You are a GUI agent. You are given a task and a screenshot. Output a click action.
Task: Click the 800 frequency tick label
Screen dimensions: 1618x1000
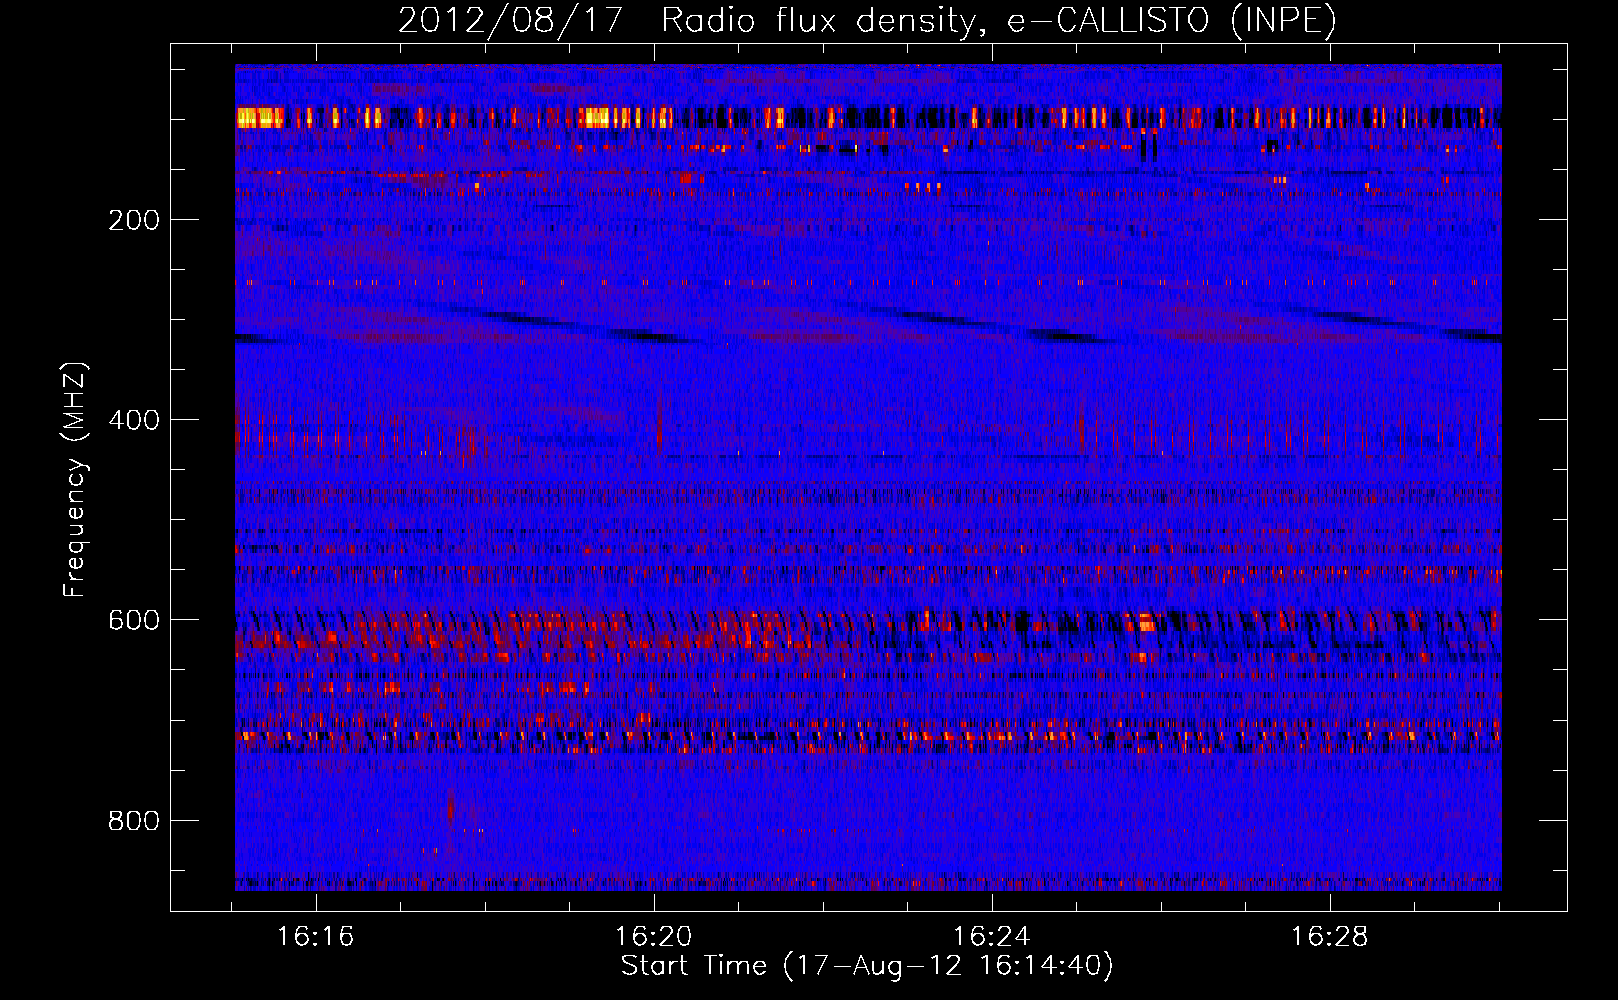coord(134,821)
